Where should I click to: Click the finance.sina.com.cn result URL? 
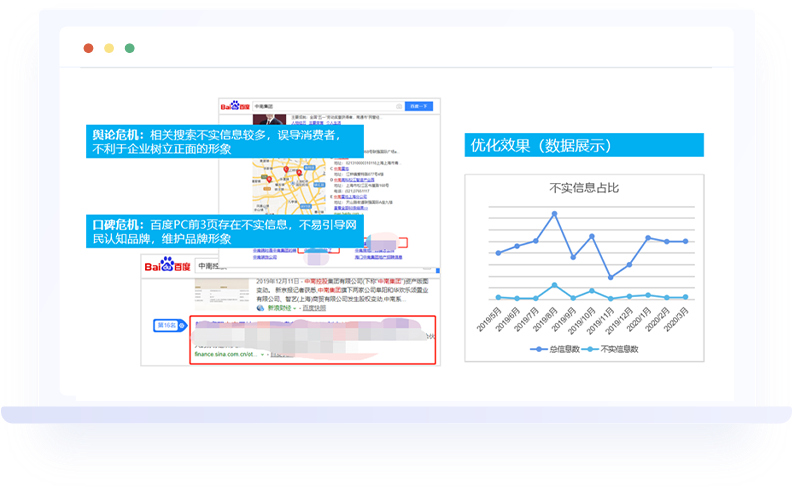pos(225,354)
